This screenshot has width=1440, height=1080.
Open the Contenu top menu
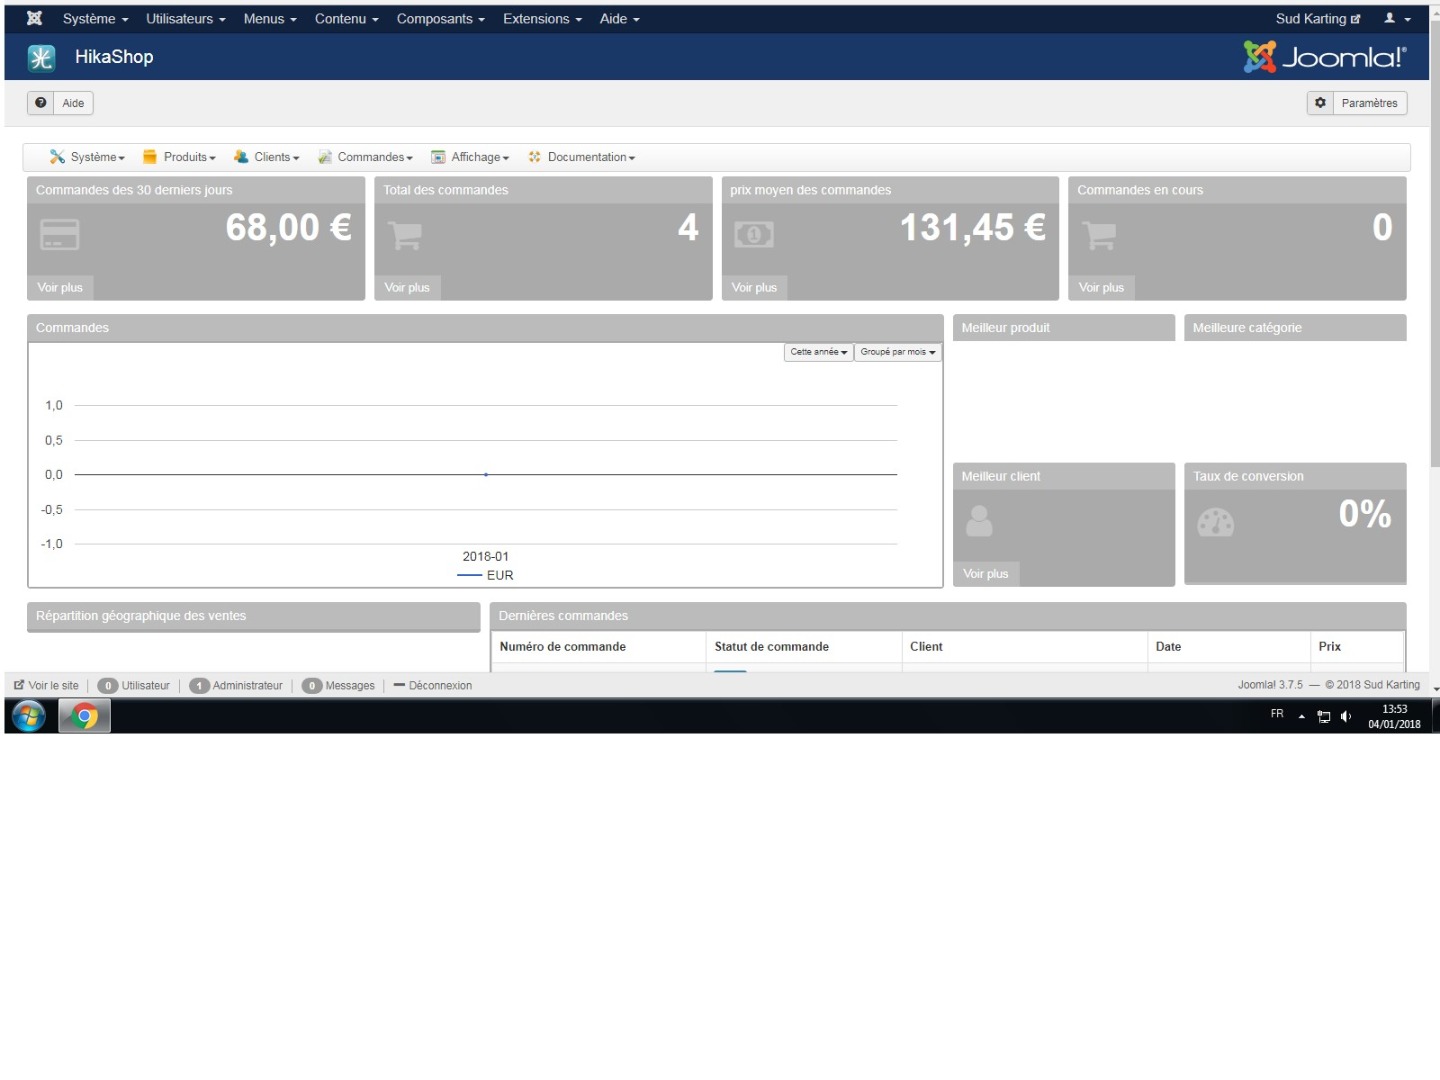tap(347, 19)
